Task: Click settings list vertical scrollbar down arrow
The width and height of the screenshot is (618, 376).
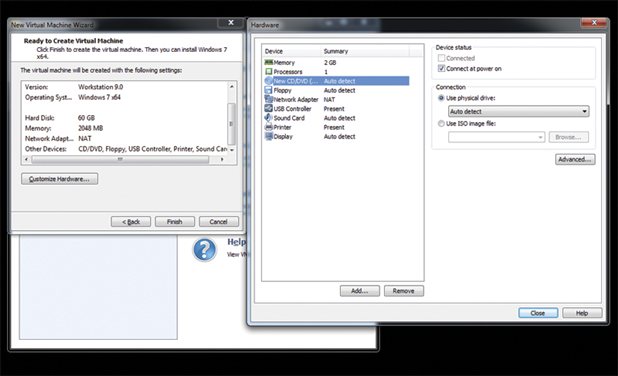Action: pos(232,150)
